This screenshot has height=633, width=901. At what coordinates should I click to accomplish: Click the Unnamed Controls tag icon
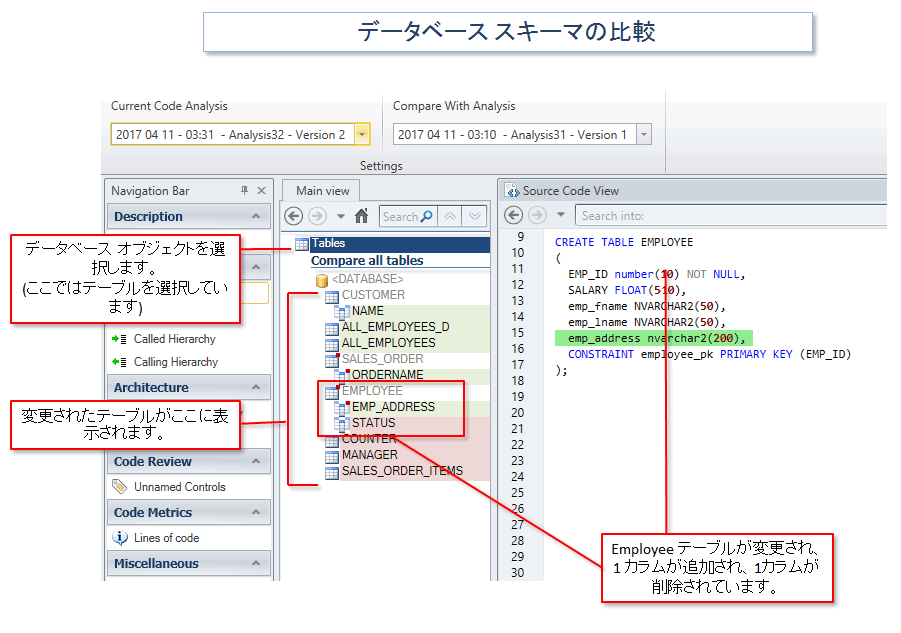point(120,487)
